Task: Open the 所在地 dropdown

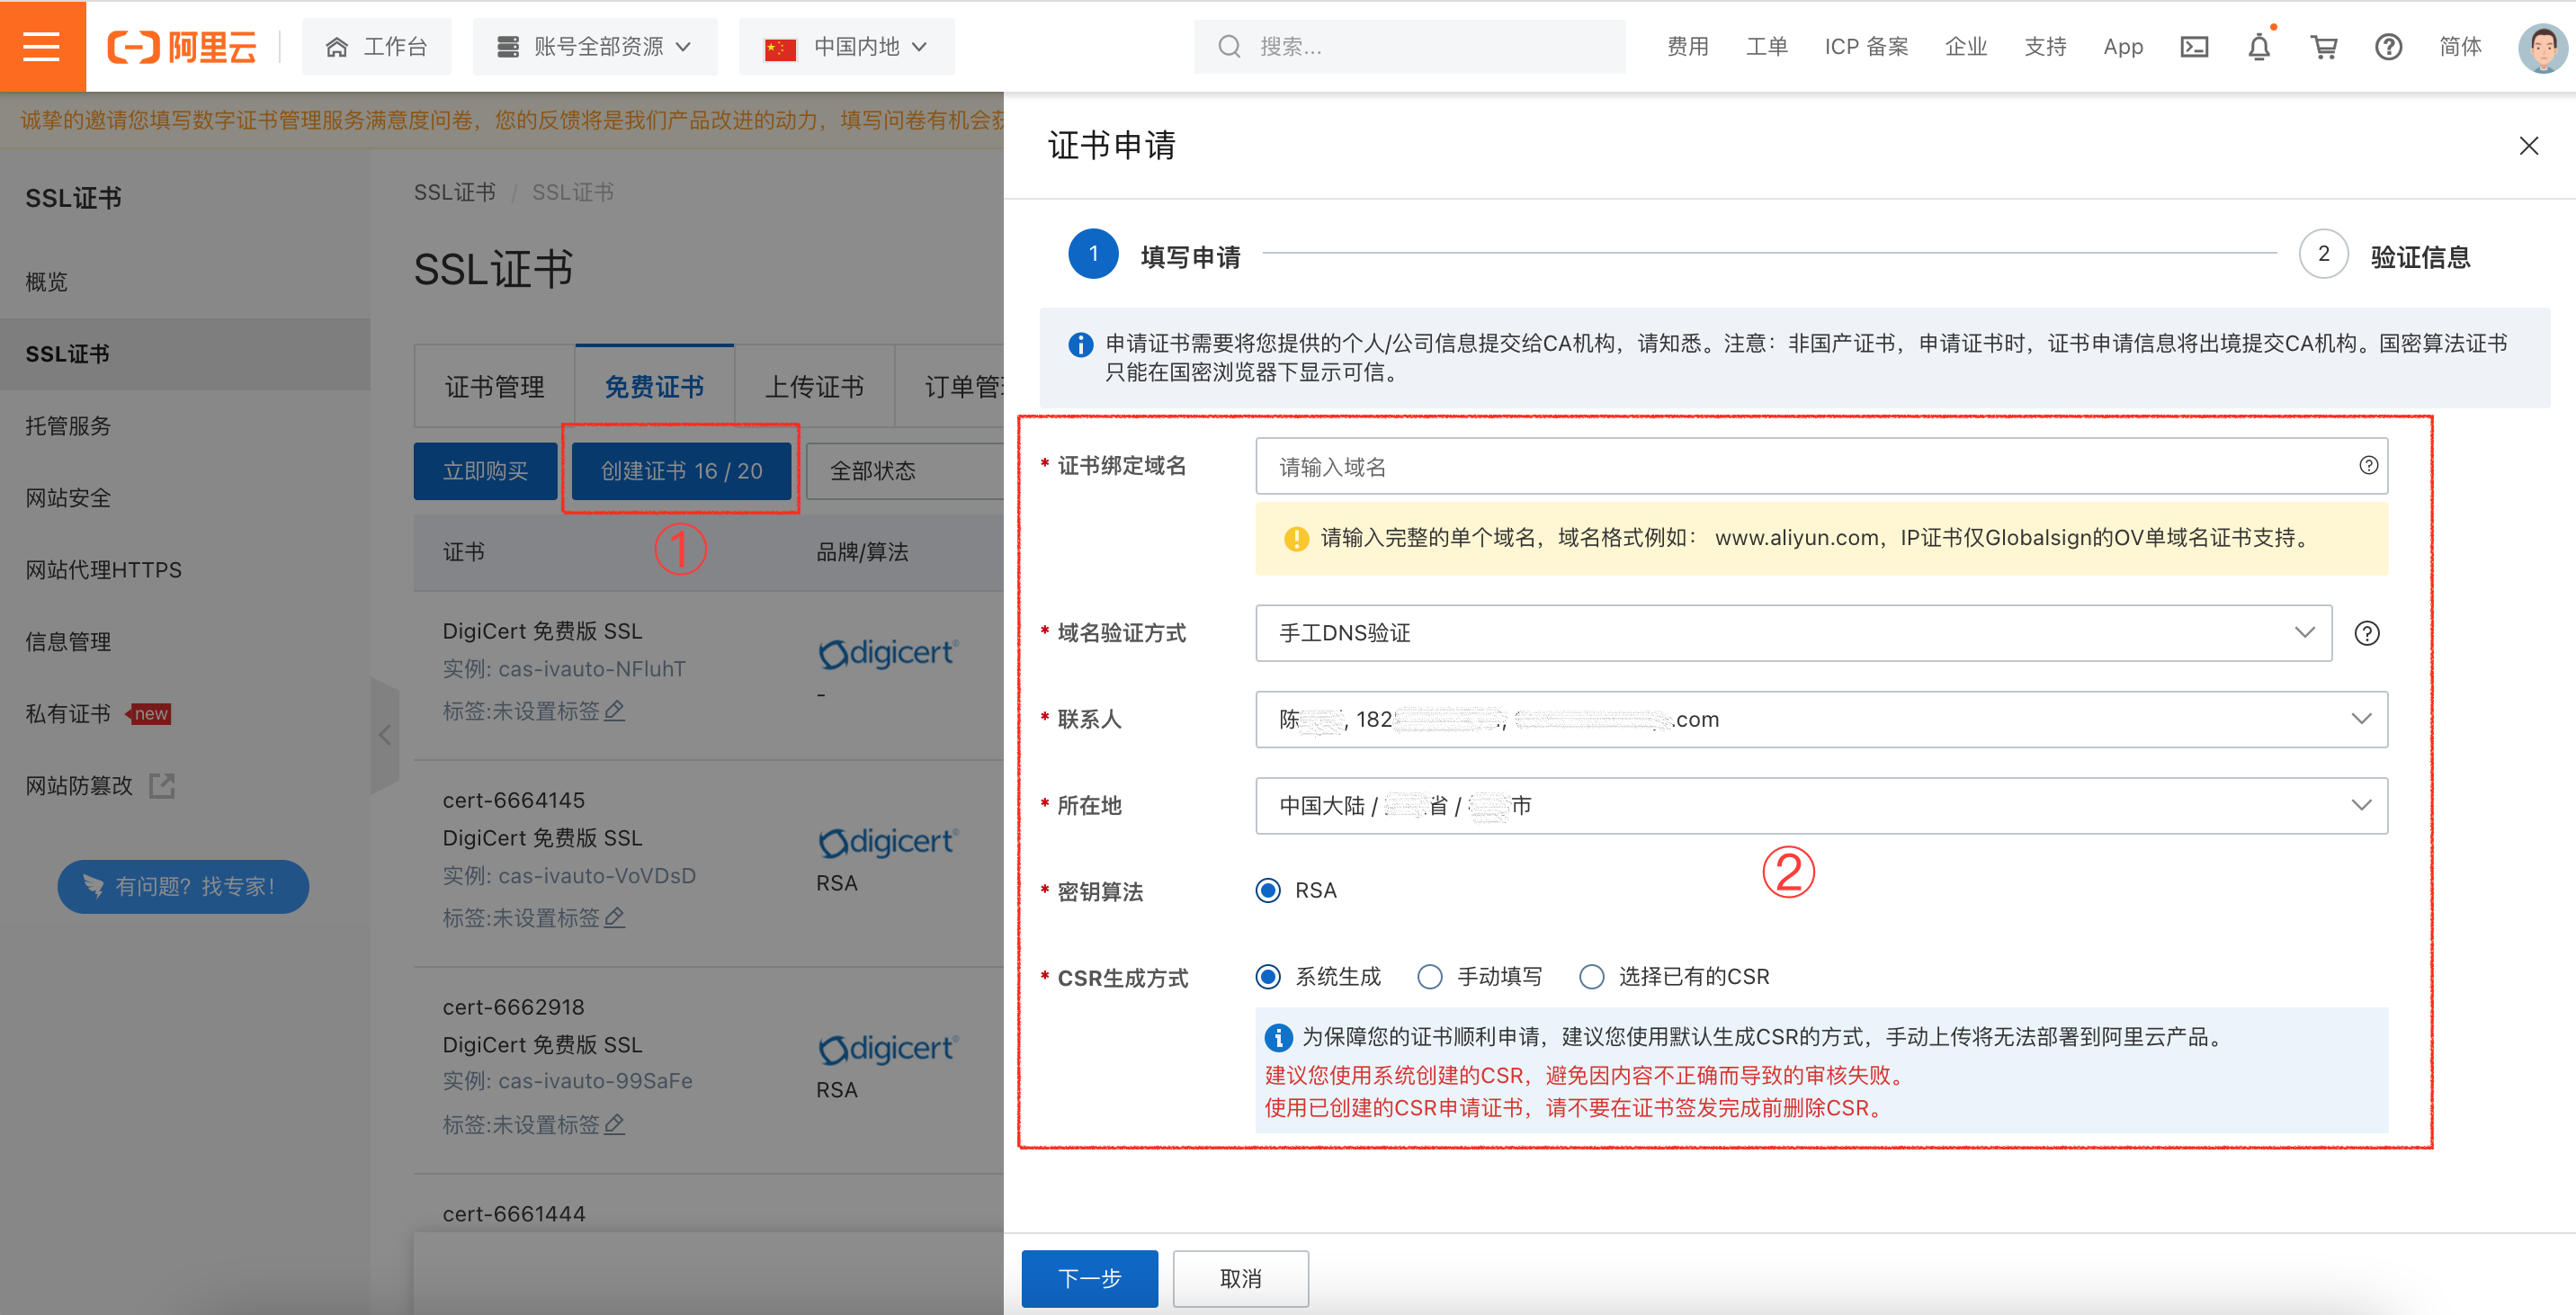Action: [x=1821, y=805]
